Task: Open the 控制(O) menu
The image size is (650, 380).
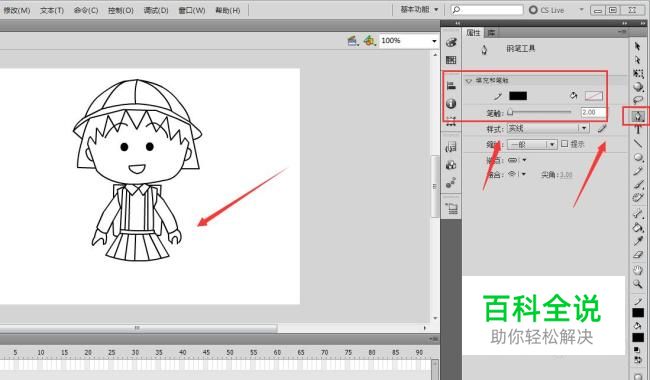Action: tap(121, 10)
